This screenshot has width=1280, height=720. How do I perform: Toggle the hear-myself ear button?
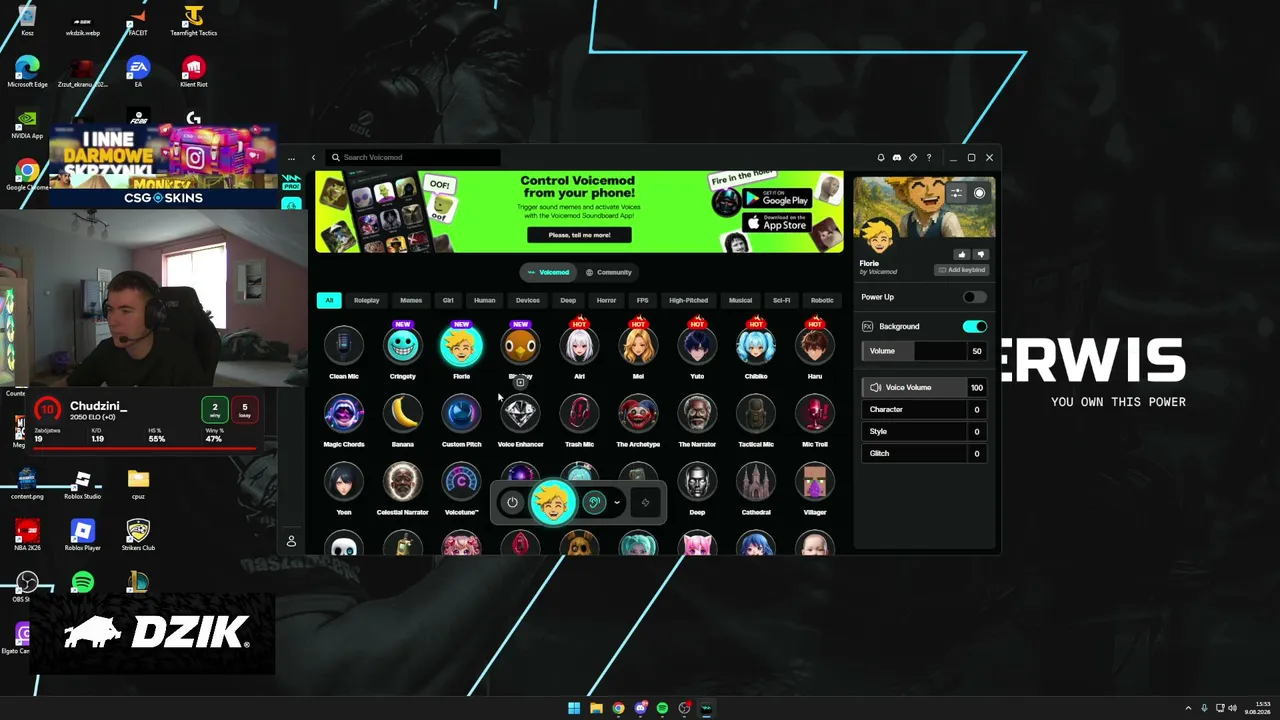(594, 502)
